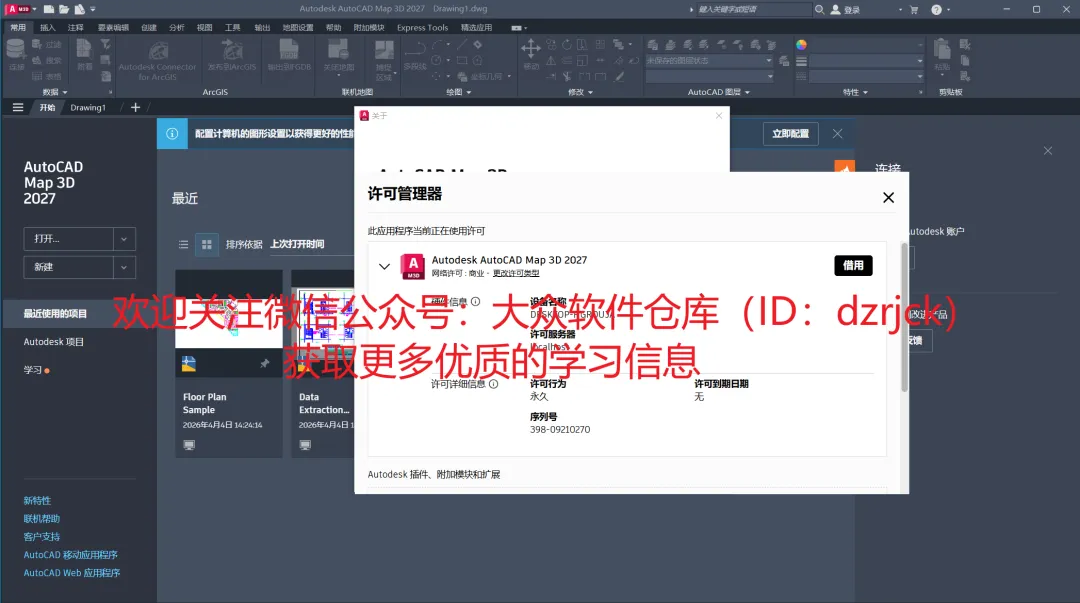1080x603 pixels.
Task: Expand the AutoCAD 图层 ribbon panel
Action: click(x=718, y=92)
